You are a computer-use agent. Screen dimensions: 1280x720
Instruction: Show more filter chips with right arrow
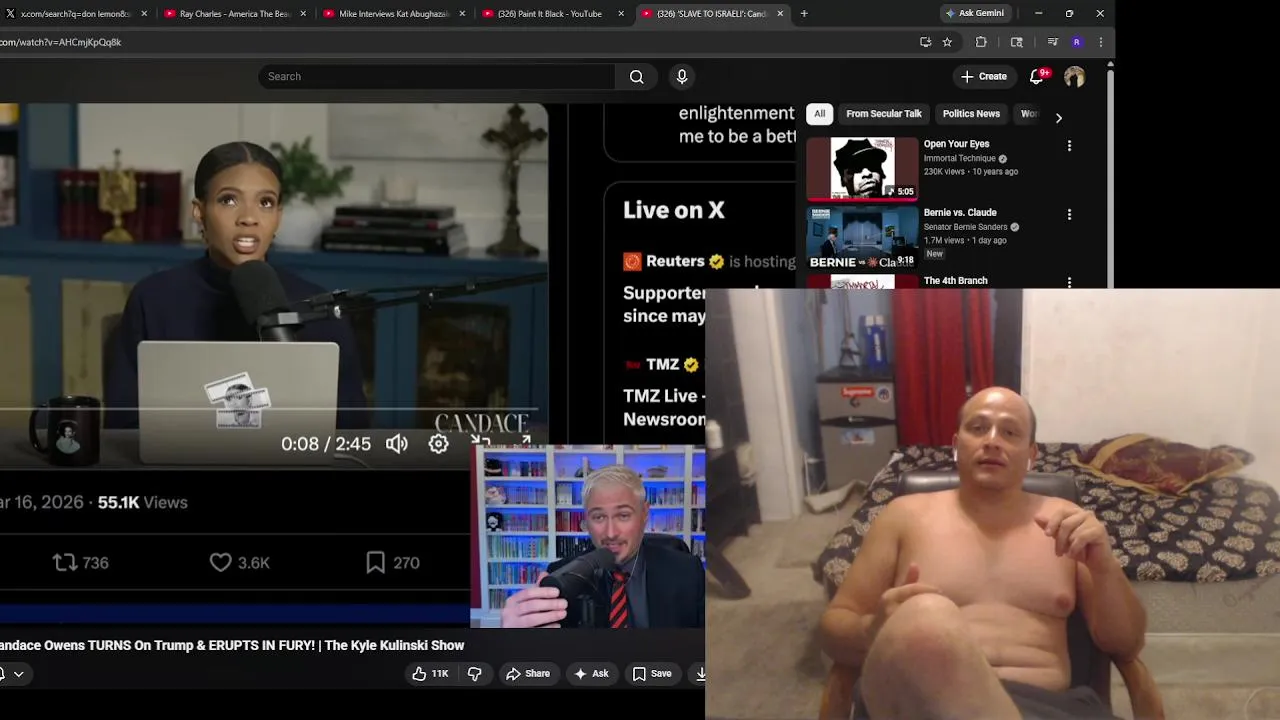(x=1058, y=118)
